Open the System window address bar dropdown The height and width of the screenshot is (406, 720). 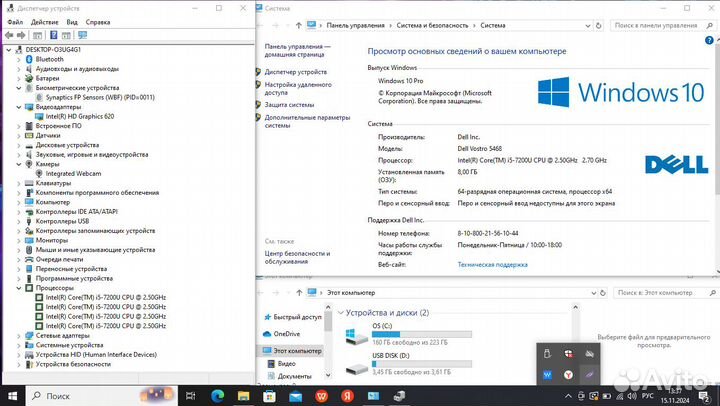(588, 26)
